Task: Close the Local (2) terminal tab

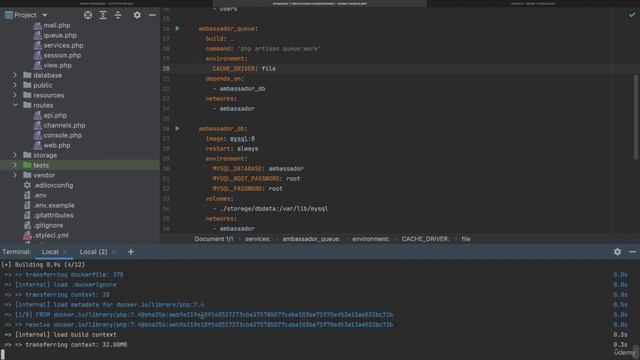Action: coord(114,252)
